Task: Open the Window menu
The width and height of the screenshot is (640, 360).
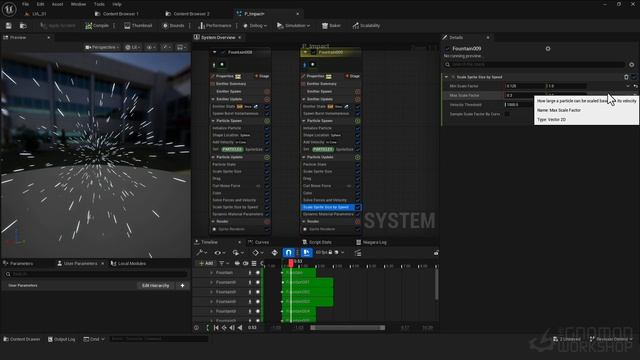Action: [x=78, y=4]
